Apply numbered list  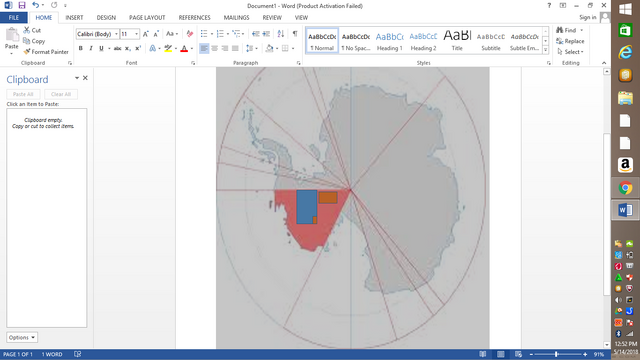click(x=220, y=34)
